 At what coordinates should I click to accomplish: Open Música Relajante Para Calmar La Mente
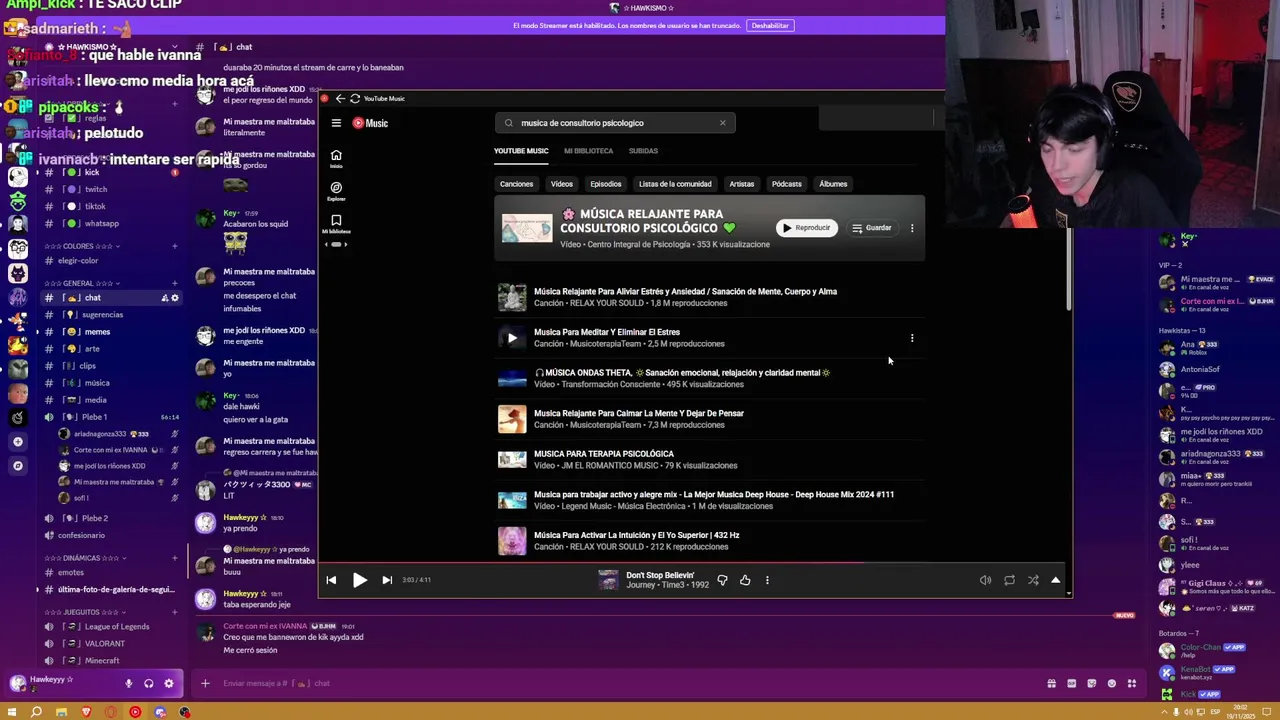(x=639, y=413)
